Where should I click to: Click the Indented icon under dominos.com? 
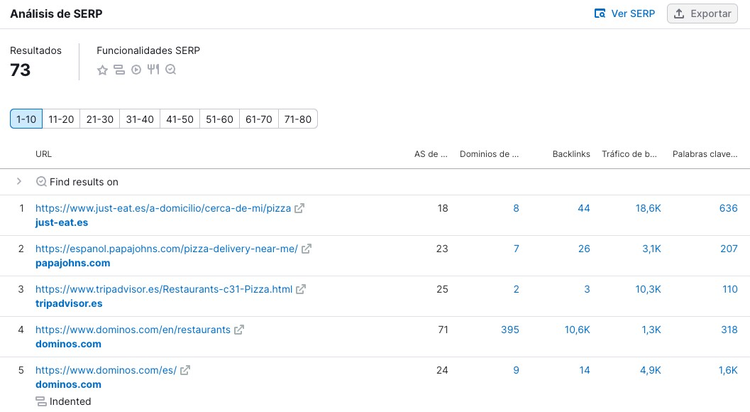click(41, 401)
